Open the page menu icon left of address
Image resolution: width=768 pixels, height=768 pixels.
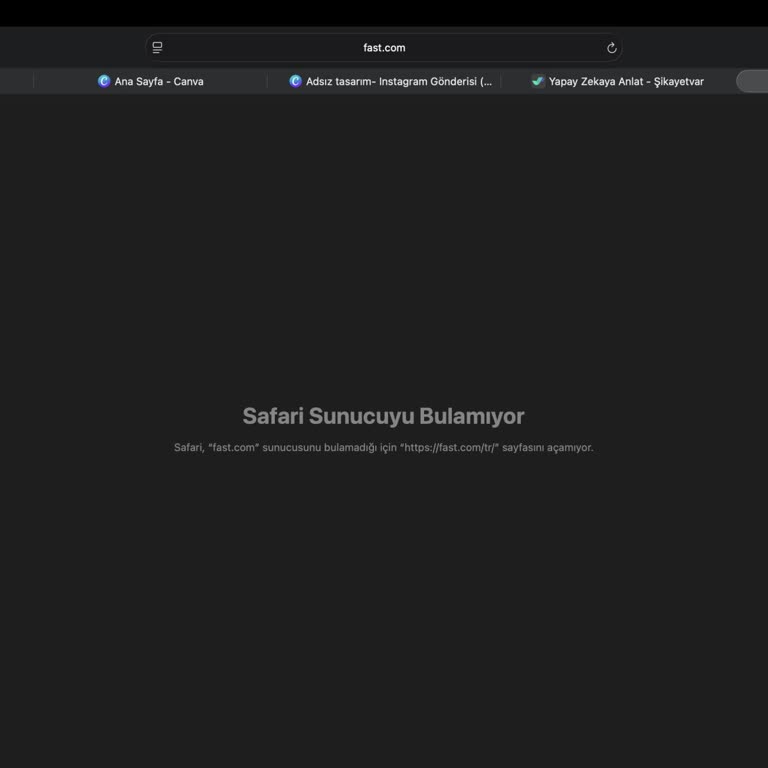click(x=157, y=48)
